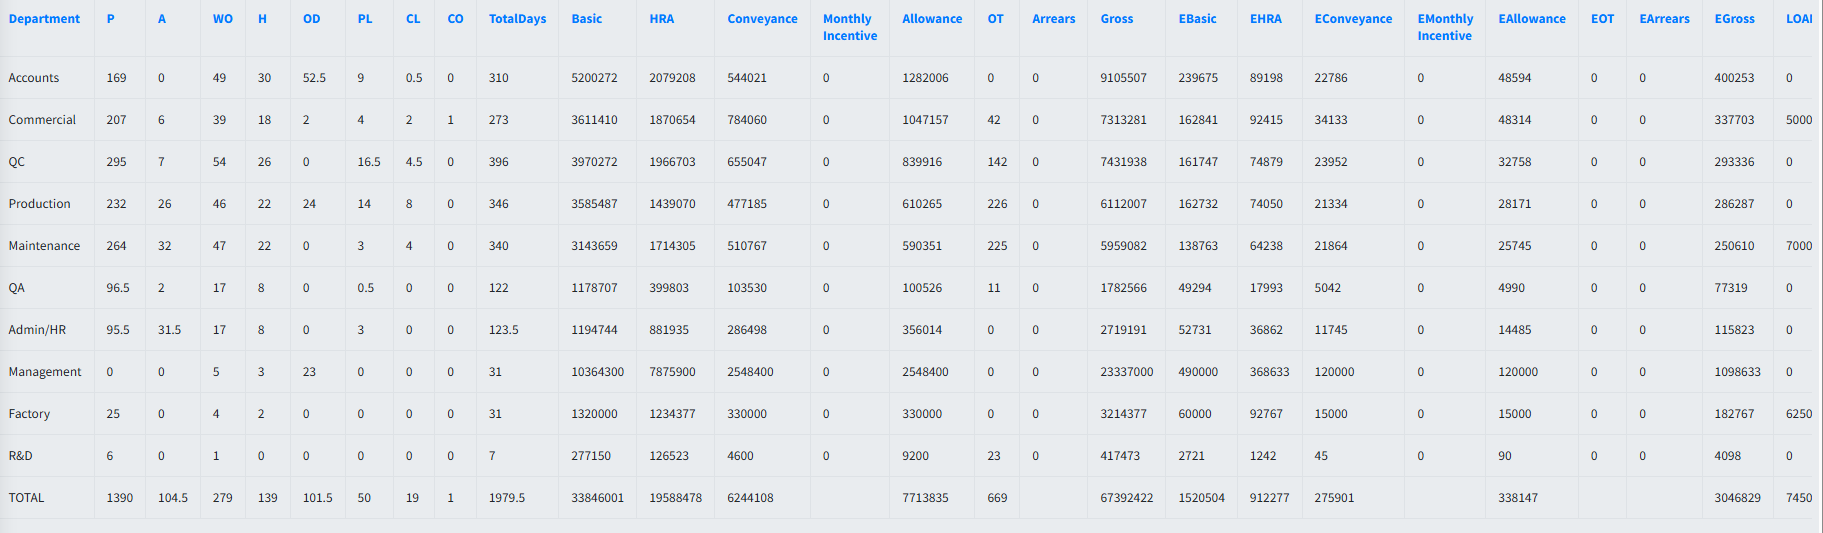Select the HRA column header
This screenshot has height=533, width=1823.
click(x=661, y=19)
